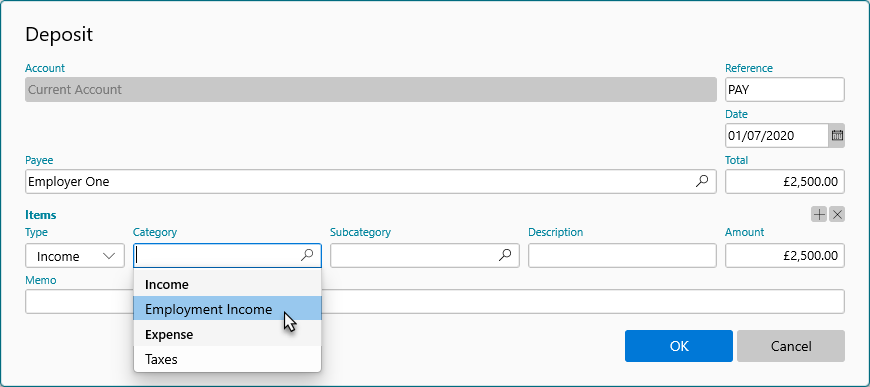Click the Deposit dialog title
Screen dimensions: 870x387
pyautogui.click(x=59, y=34)
